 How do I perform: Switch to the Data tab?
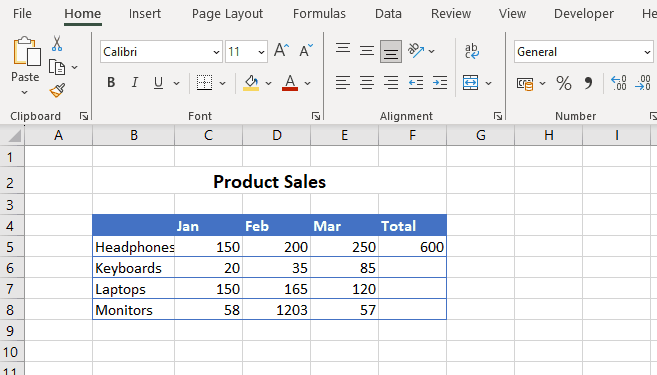coord(388,14)
